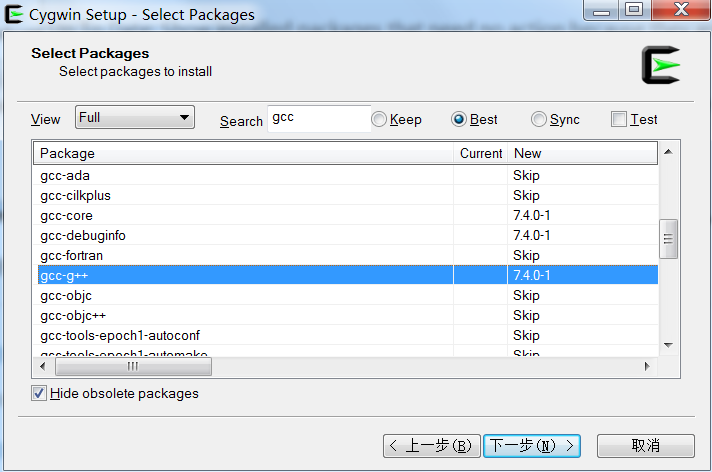Click Skip in the gcc-fortran row

click(x=526, y=255)
